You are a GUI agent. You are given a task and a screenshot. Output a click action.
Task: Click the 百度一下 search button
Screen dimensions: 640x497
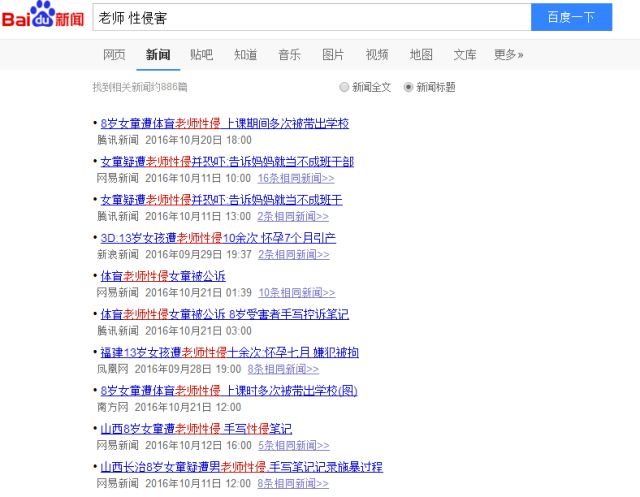pyautogui.click(x=571, y=17)
